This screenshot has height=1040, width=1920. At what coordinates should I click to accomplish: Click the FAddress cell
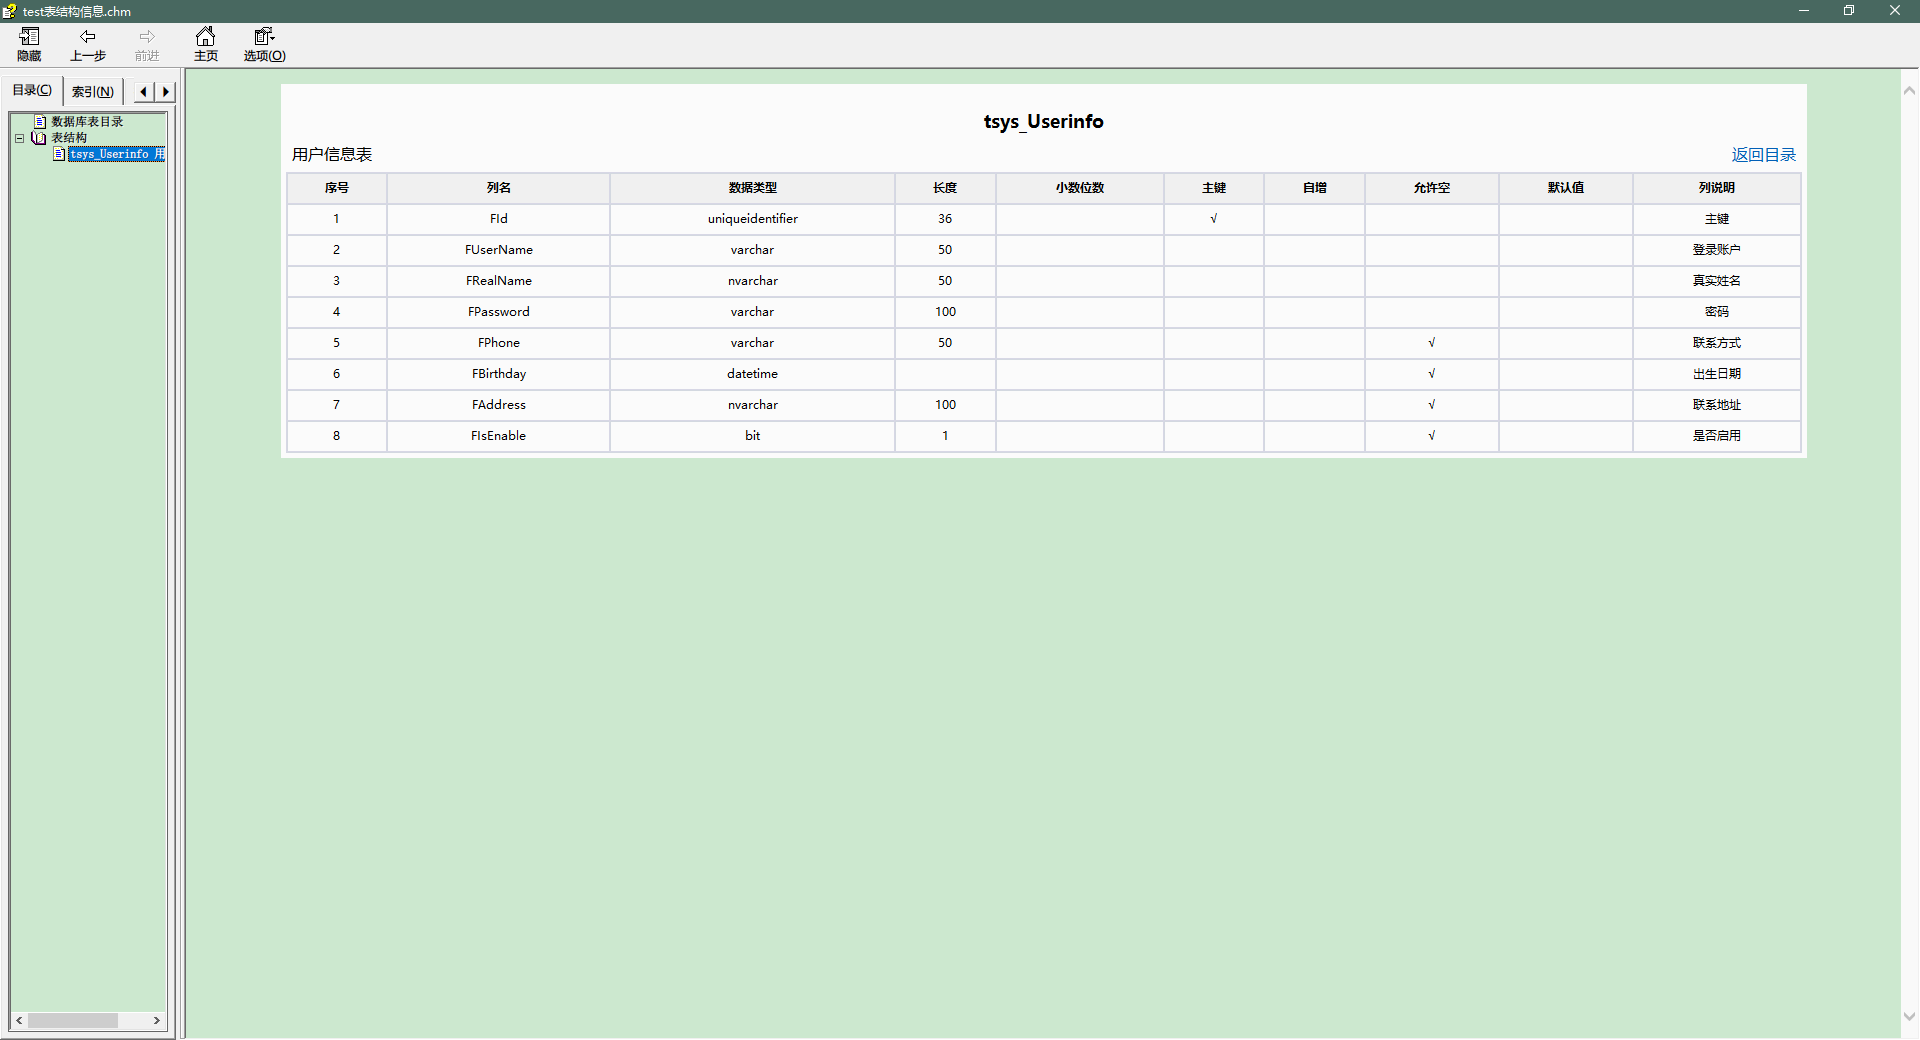pos(499,405)
